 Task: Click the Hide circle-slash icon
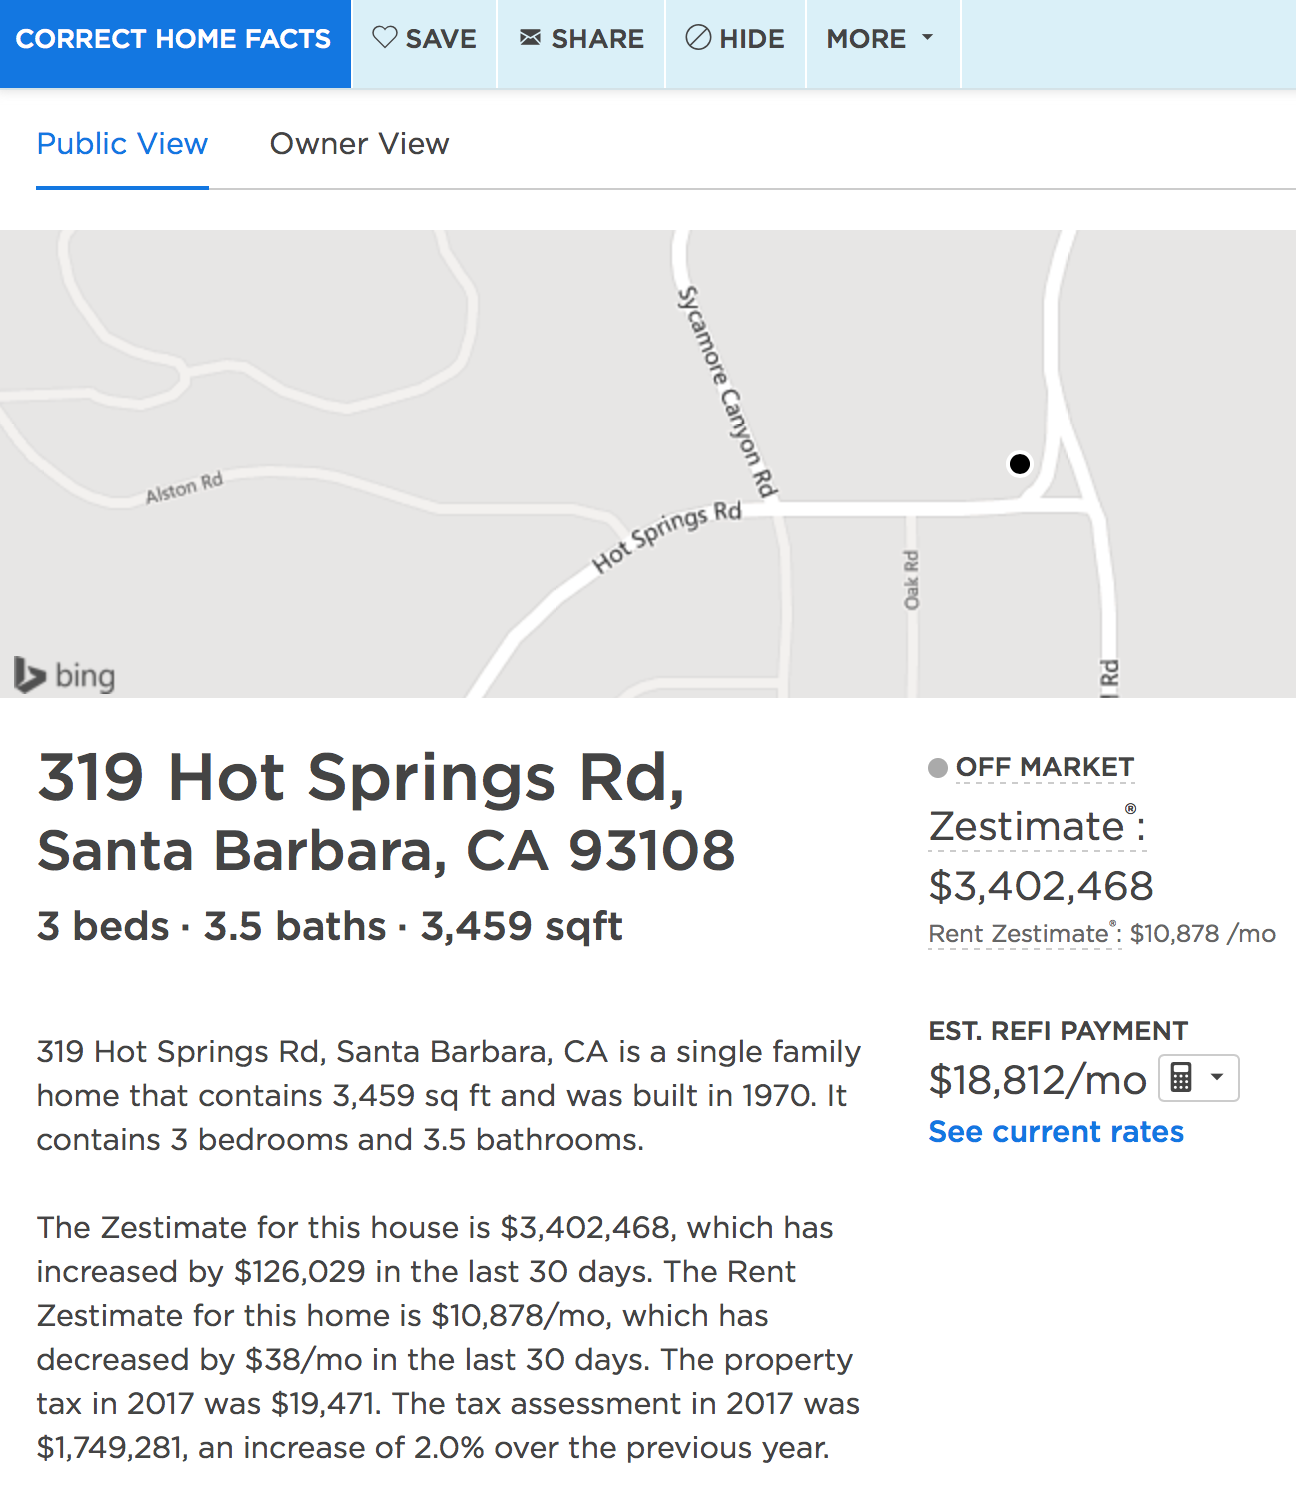698,38
